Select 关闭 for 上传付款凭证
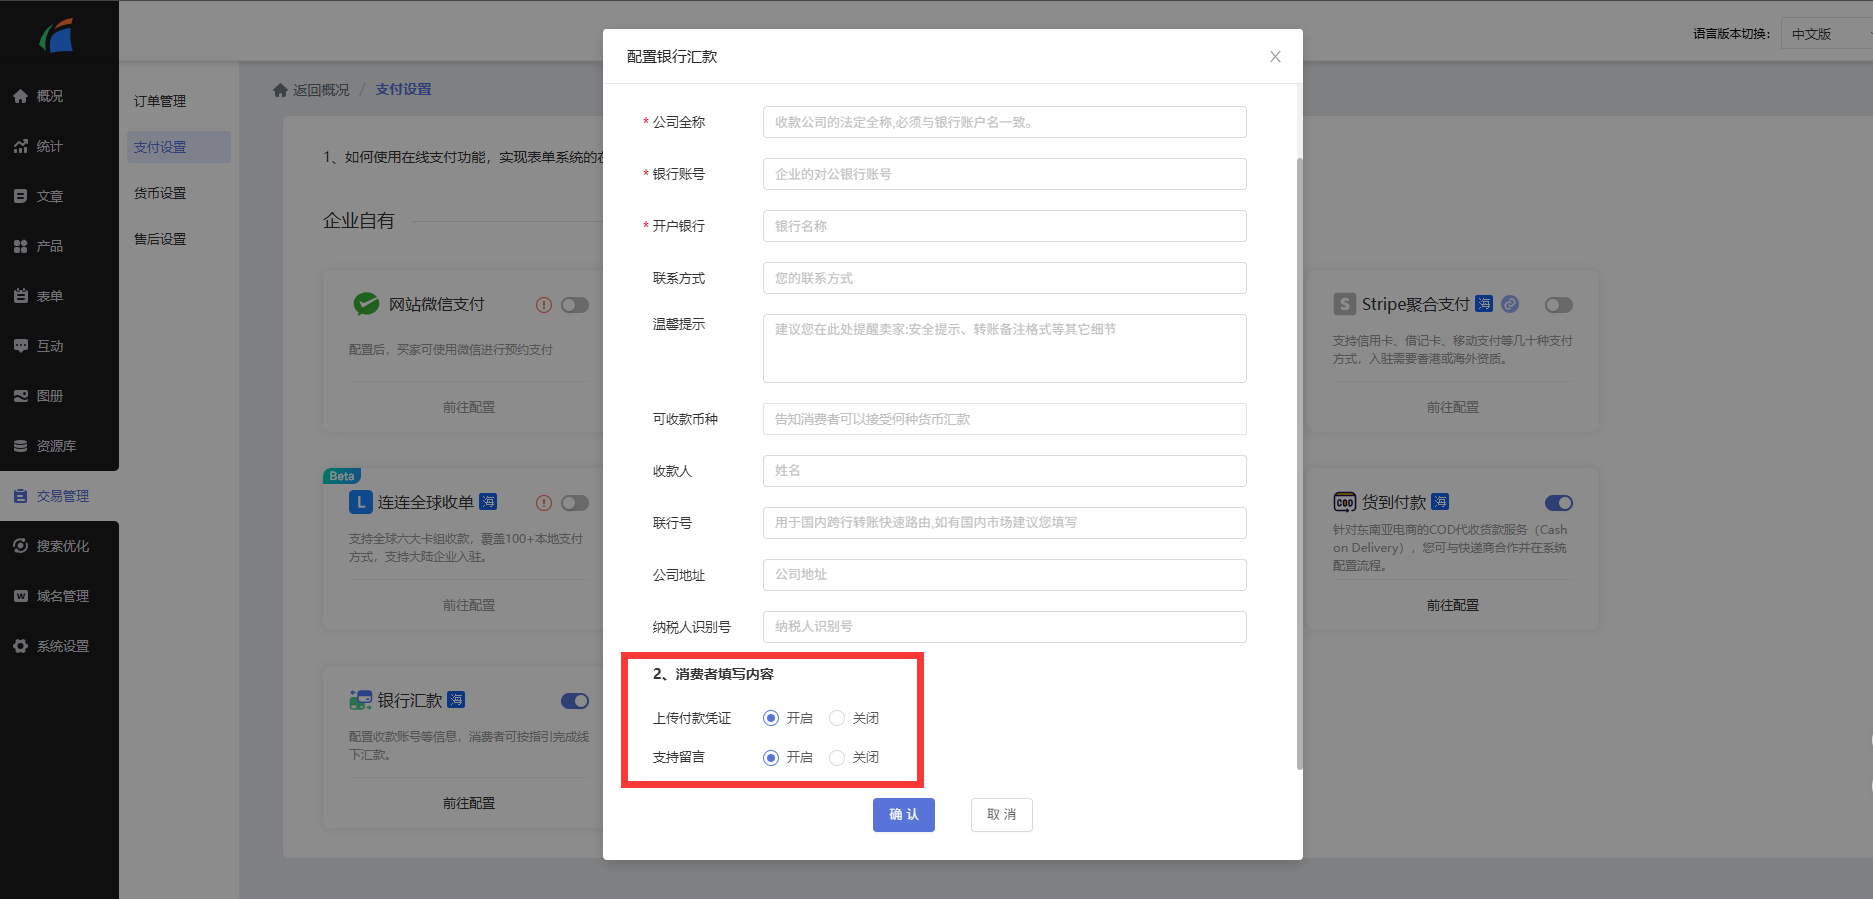 pos(838,718)
